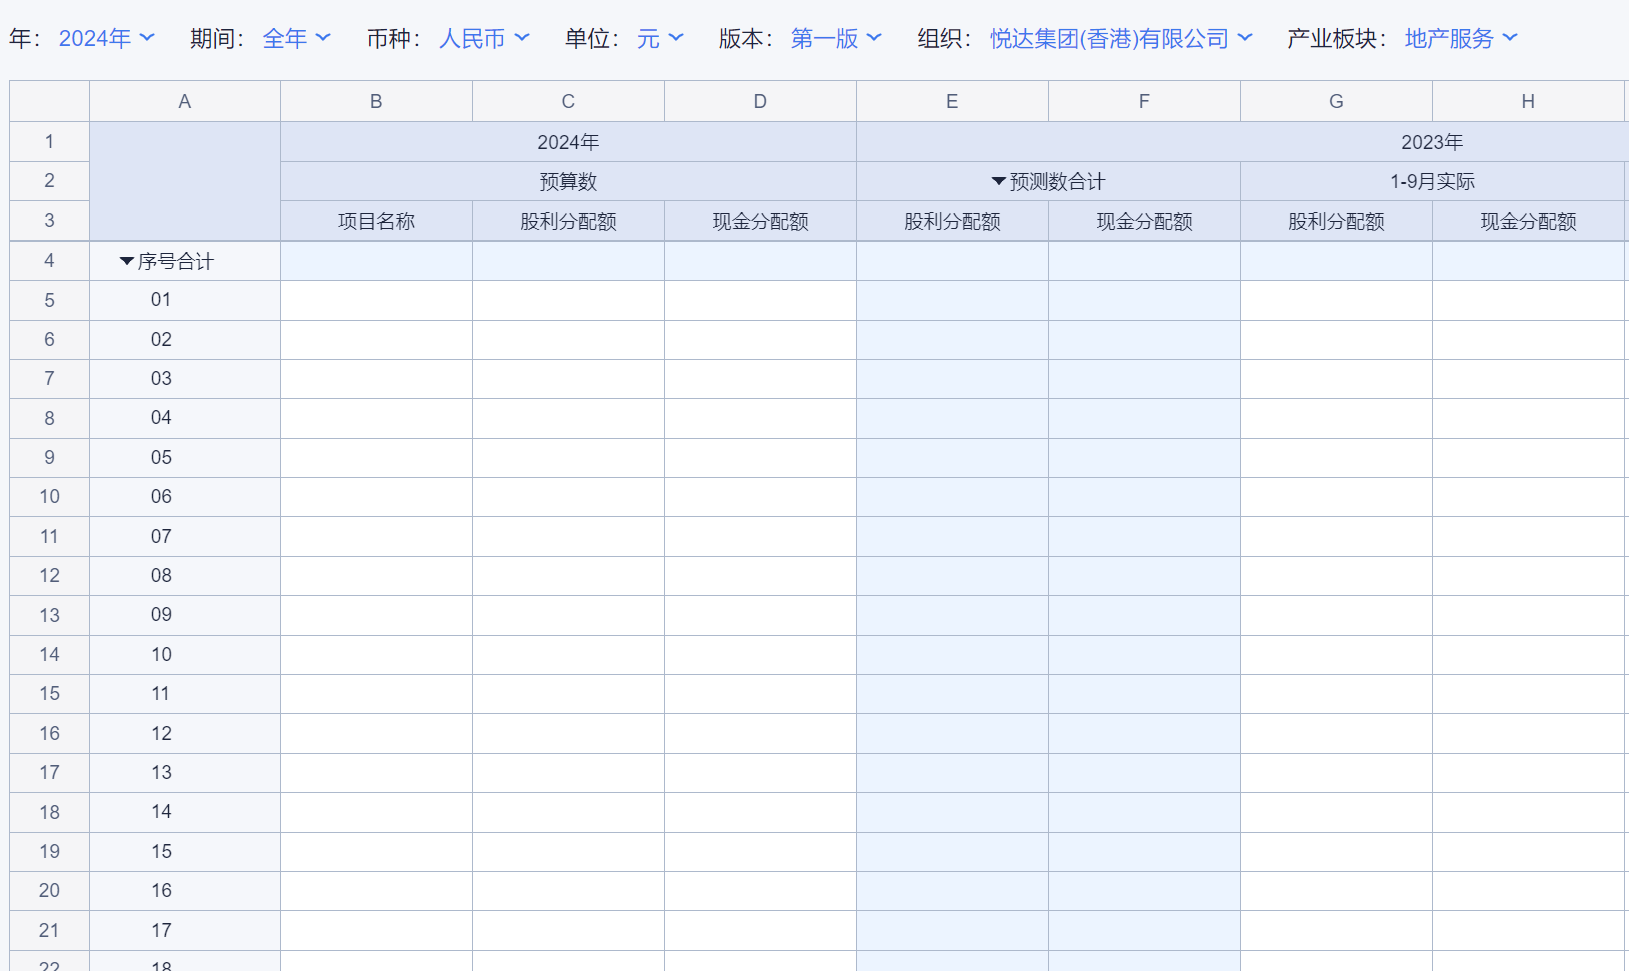Click the 预算数 header cell
Image resolution: width=1629 pixels, height=971 pixels.
click(x=568, y=182)
